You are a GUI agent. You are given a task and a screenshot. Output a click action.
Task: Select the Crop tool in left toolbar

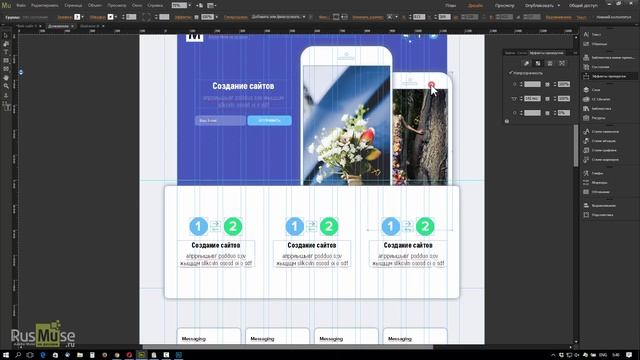pyautogui.click(x=6, y=44)
